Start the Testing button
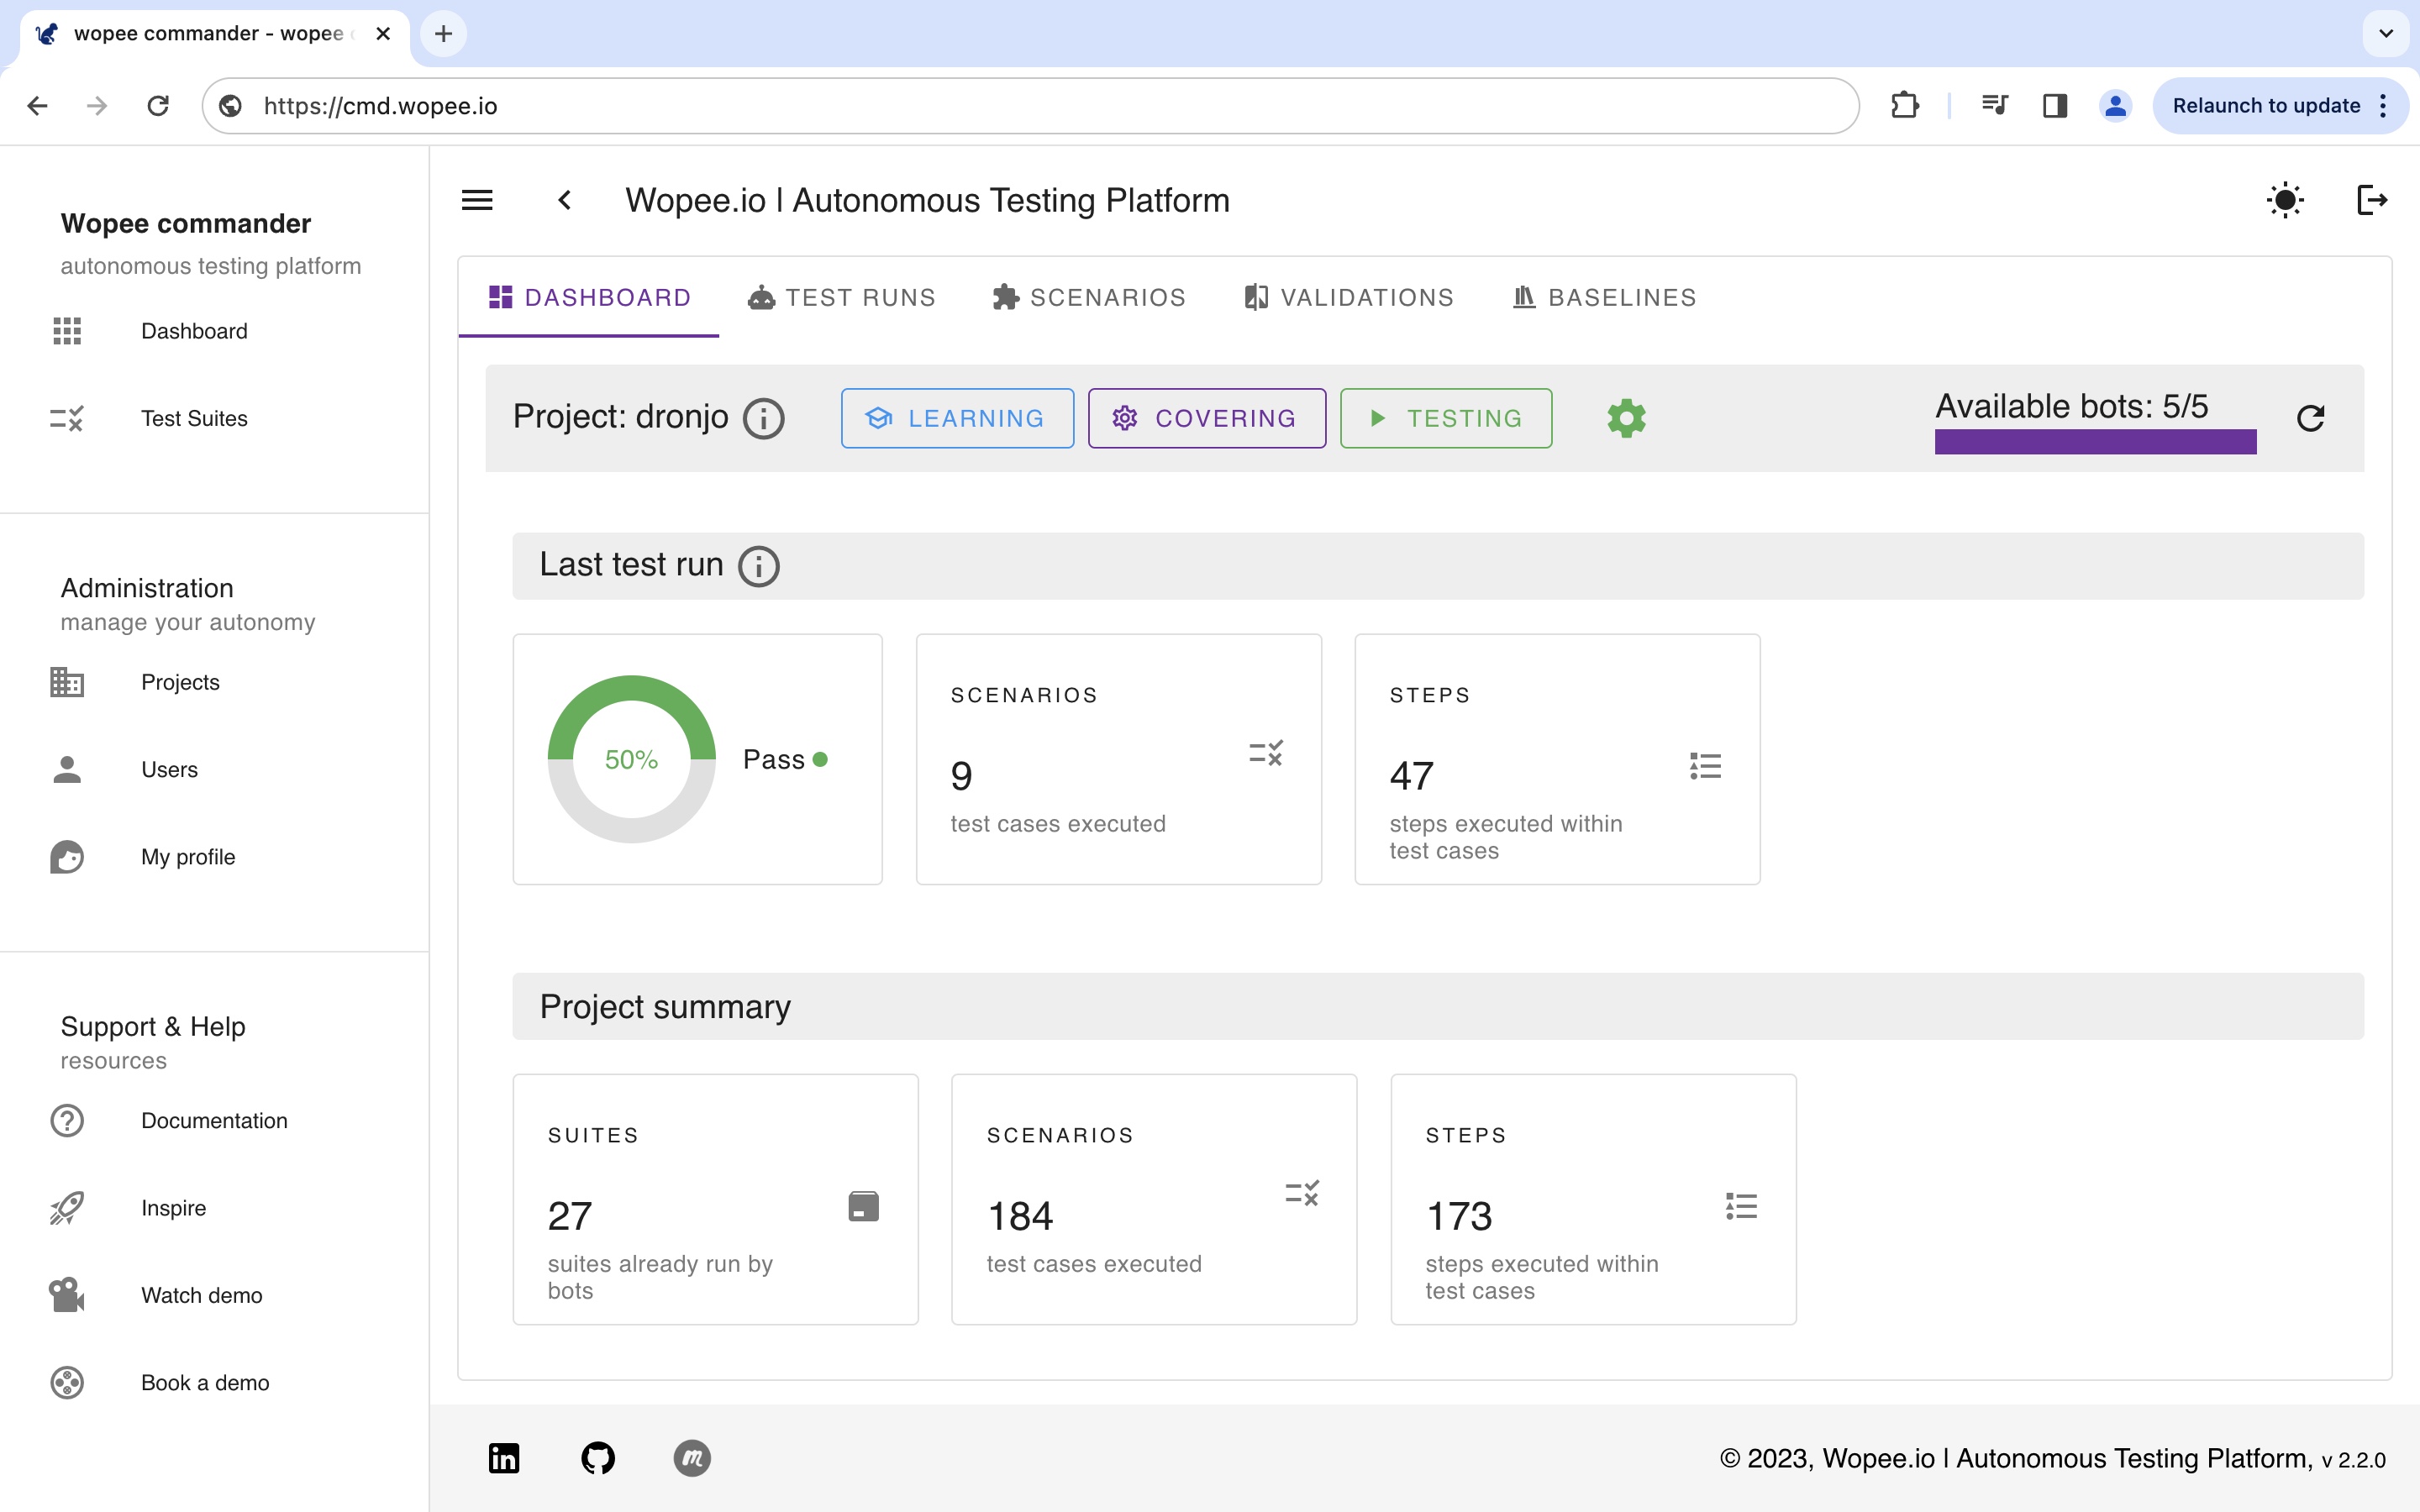 coord(1445,418)
